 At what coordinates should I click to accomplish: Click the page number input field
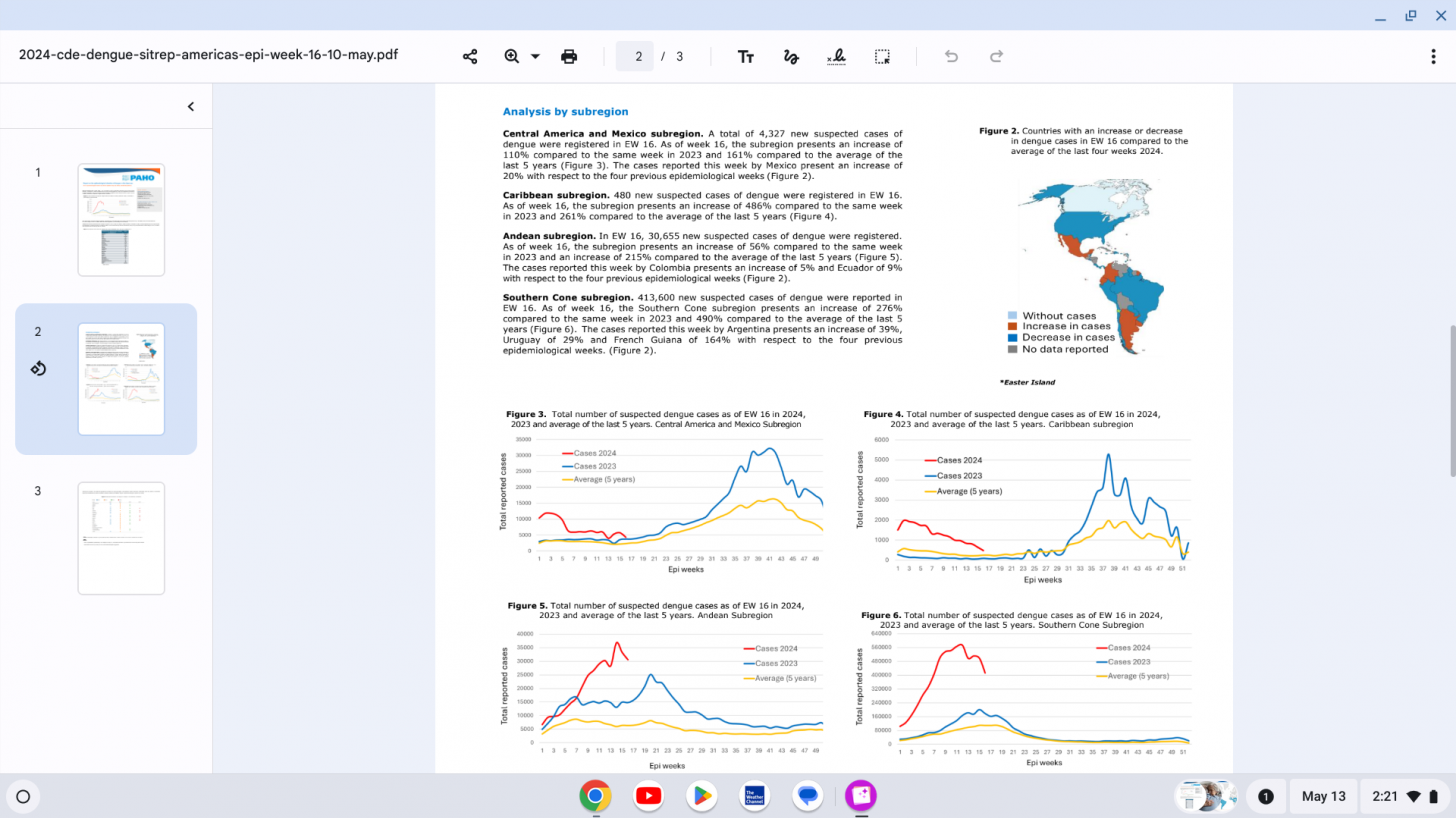click(x=637, y=56)
